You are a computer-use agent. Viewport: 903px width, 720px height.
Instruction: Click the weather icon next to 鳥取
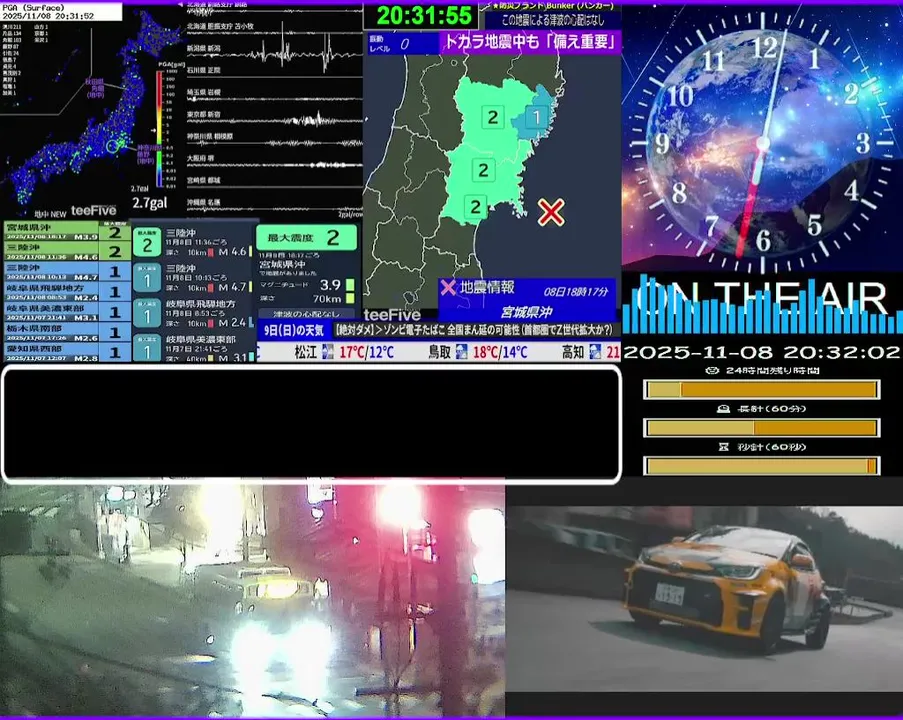point(461,351)
